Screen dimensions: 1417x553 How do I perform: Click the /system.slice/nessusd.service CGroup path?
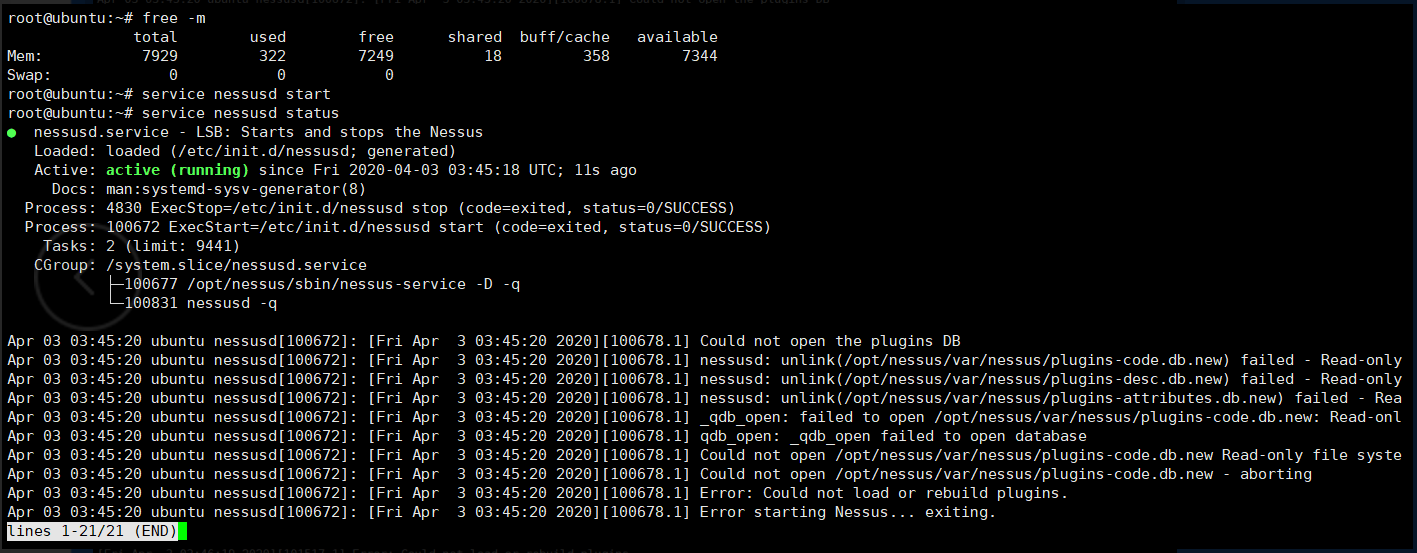[236, 265]
